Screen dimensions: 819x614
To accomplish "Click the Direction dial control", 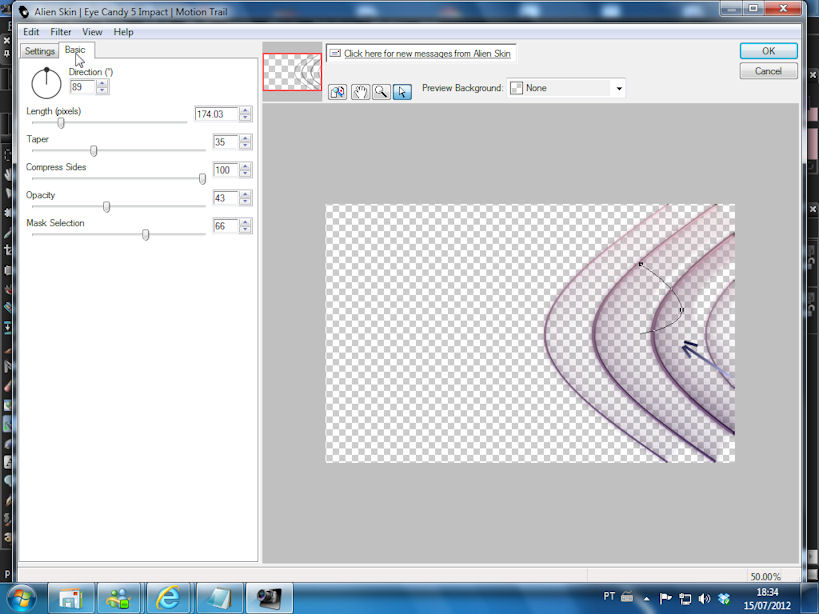I will point(46,84).
